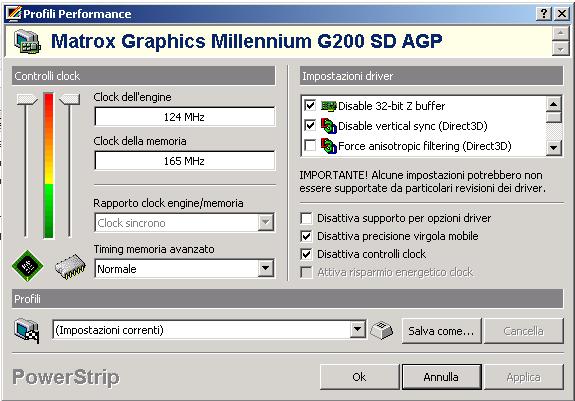Click the Cancella button

[x=523, y=331]
